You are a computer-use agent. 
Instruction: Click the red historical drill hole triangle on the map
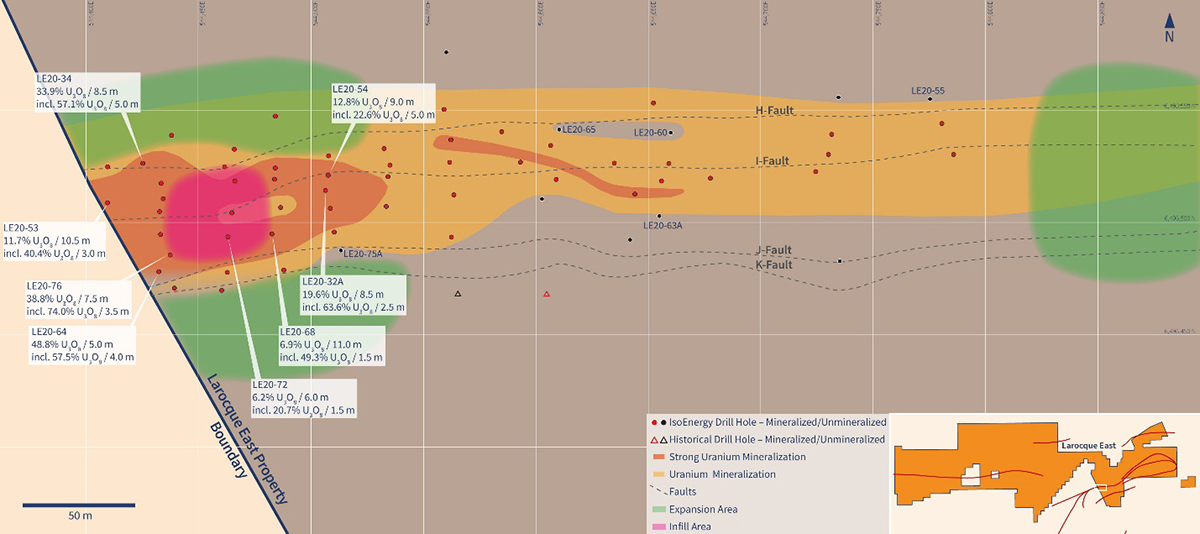click(x=547, y=294)
